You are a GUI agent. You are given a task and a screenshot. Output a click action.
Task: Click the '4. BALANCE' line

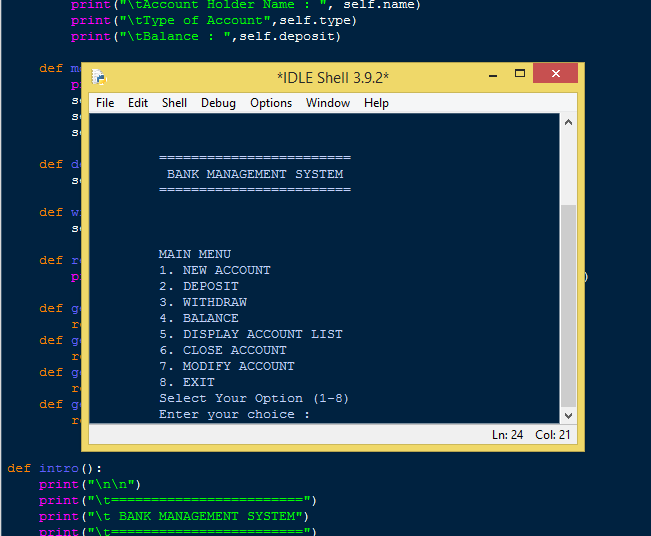point(199,318)
